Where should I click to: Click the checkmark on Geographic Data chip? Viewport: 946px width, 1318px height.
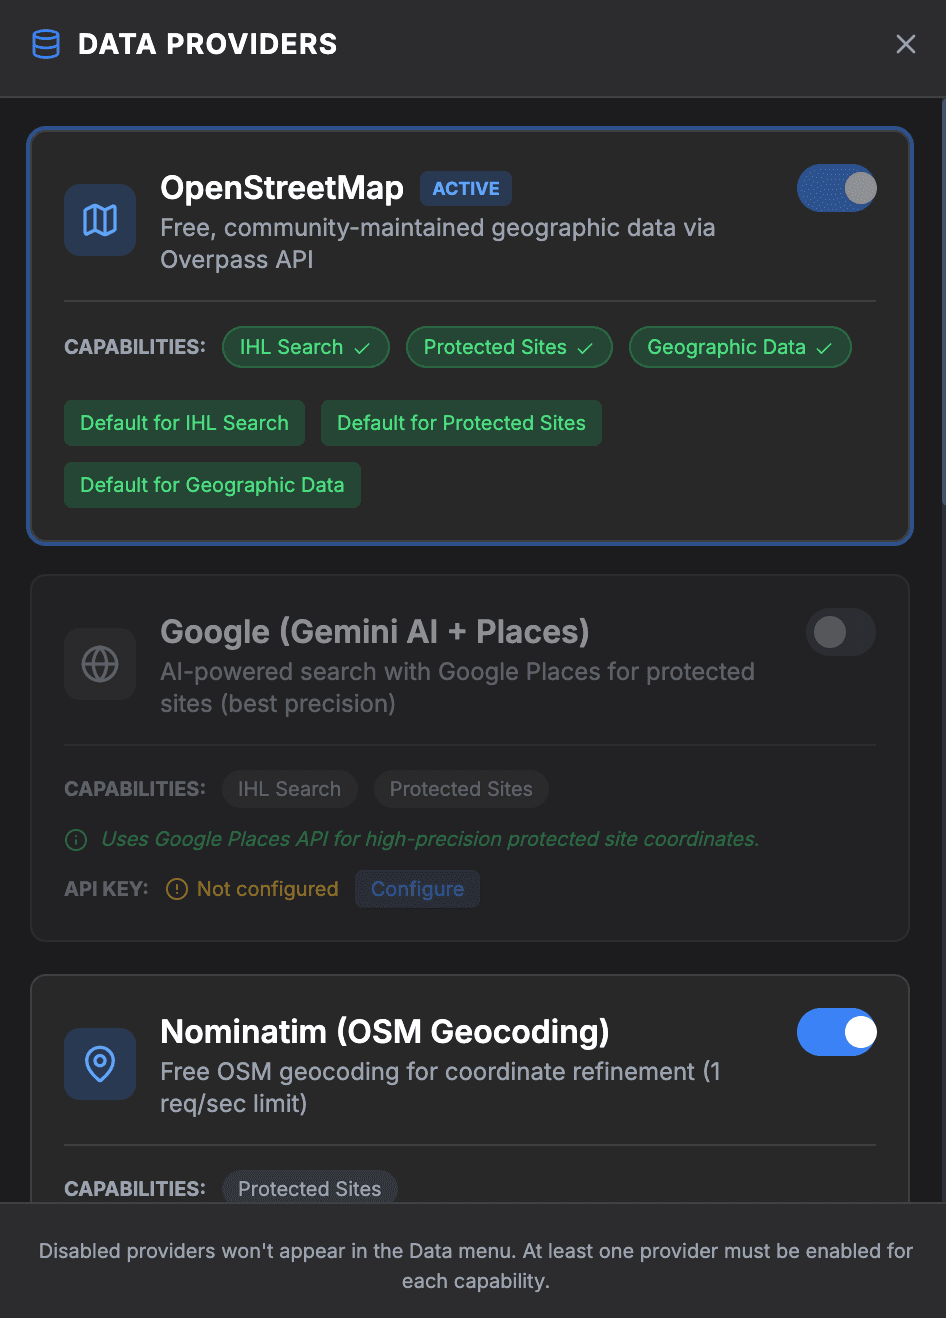tap(824, 348)
